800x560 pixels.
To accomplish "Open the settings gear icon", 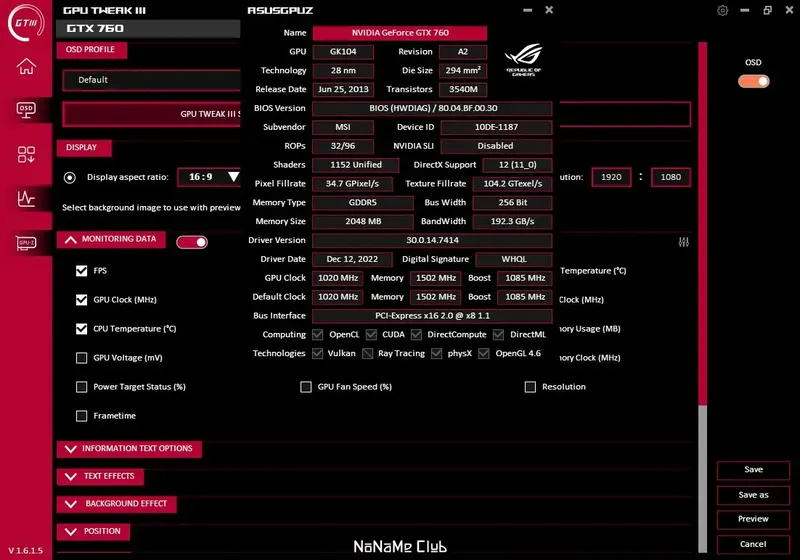I will 722,10.
